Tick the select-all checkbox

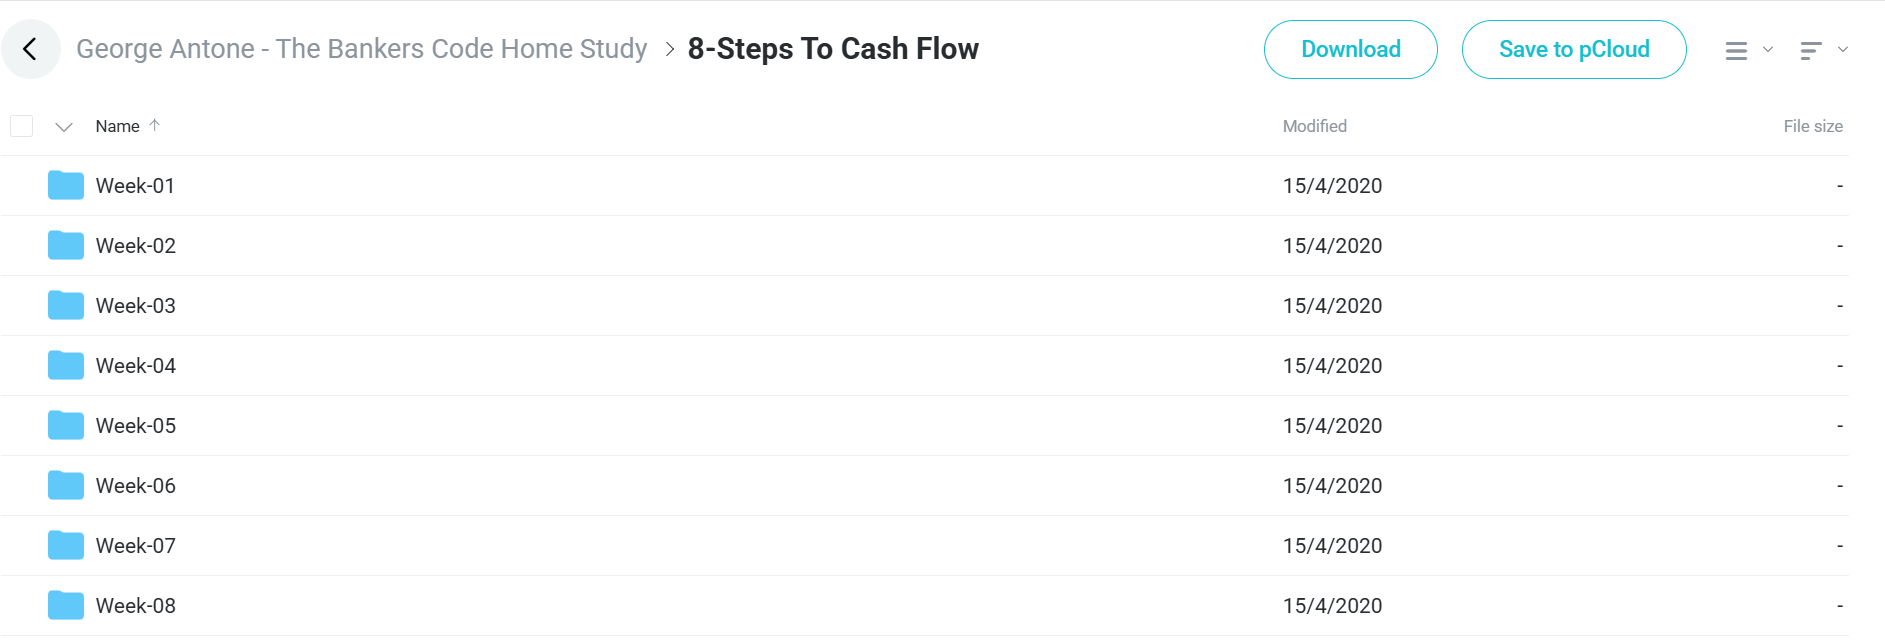(21, 126)
